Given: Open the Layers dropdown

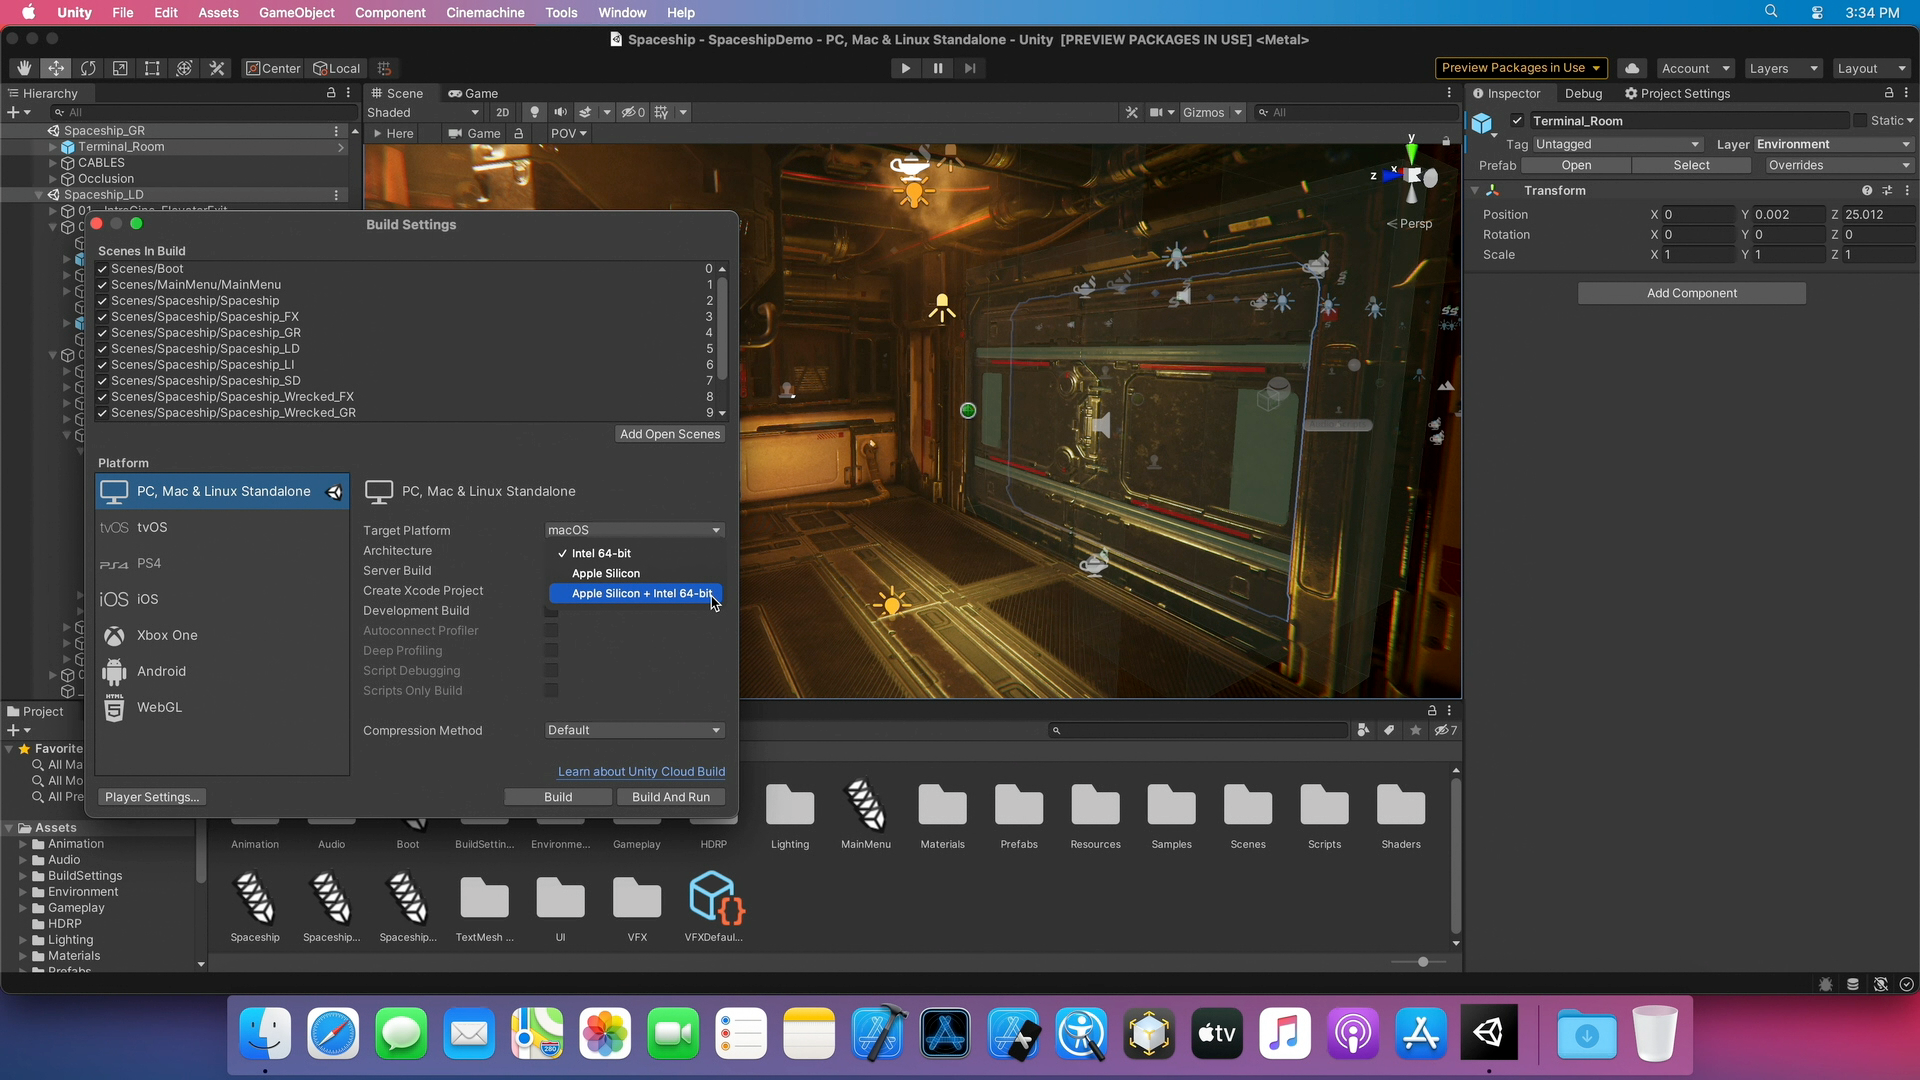Looking at the screenshot, I should tap(1784, 68).
